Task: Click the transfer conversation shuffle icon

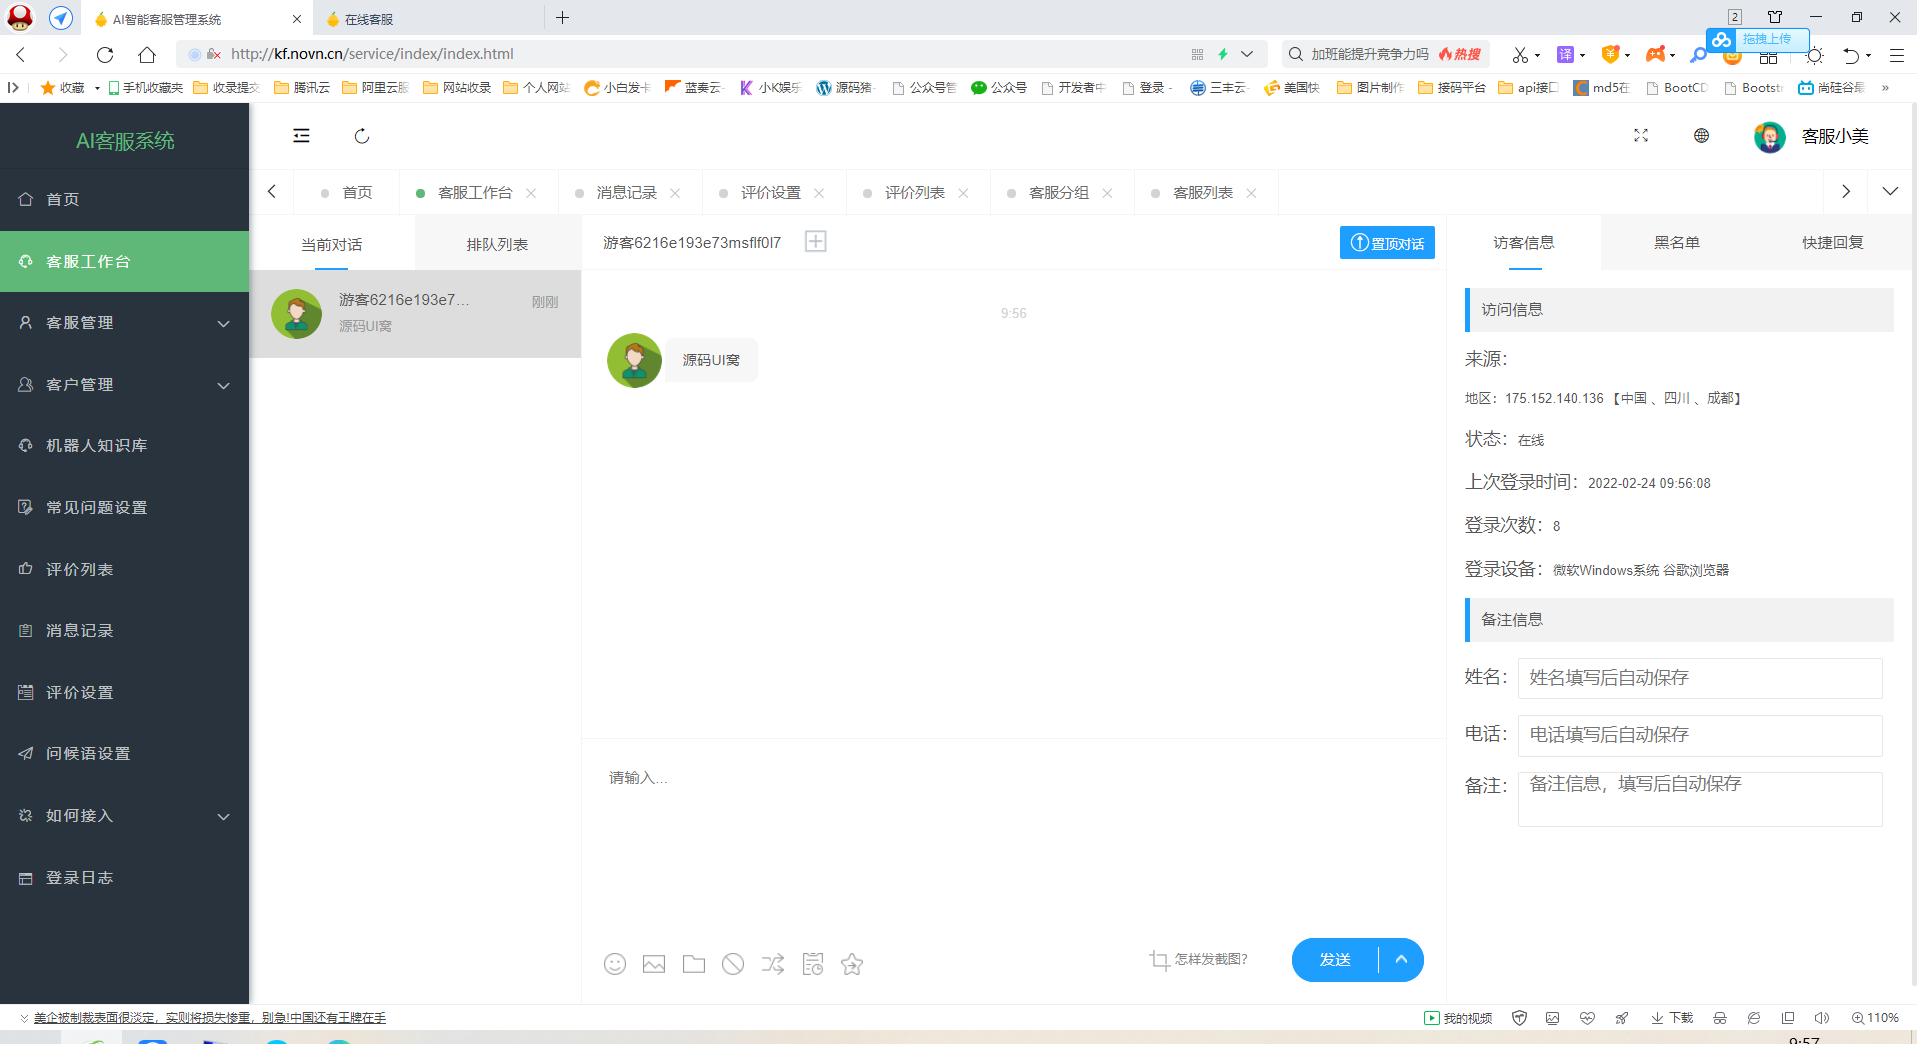Action: point(772,963)
